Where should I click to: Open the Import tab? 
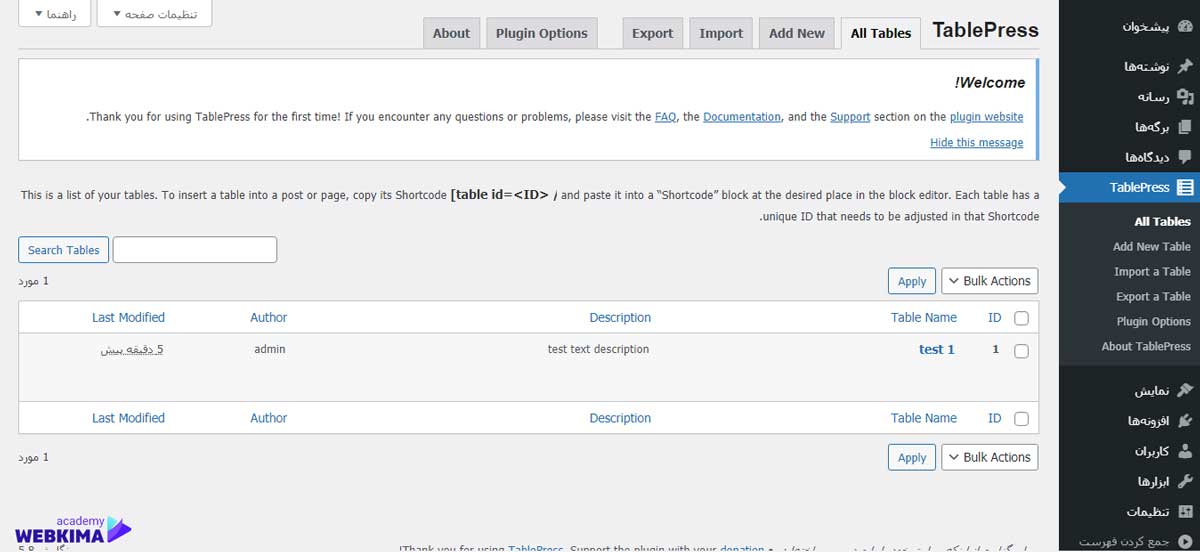[721, 33]
